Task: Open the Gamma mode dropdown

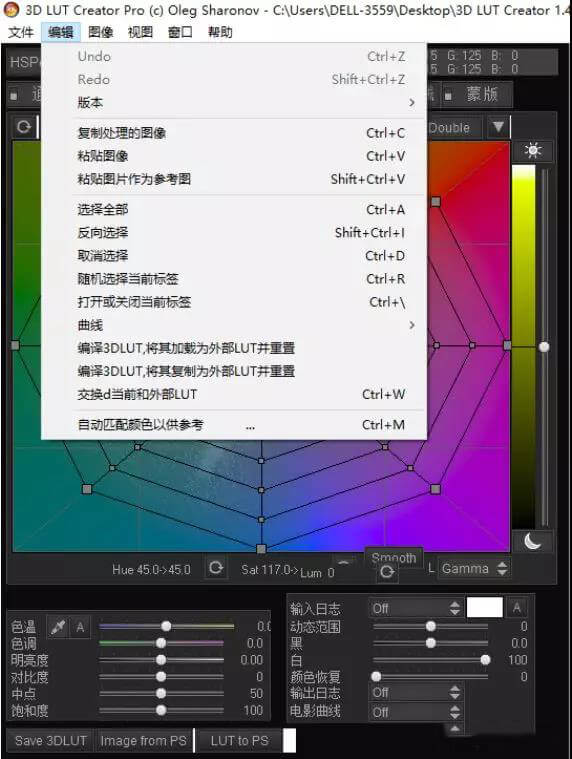Action: point(474,568)
